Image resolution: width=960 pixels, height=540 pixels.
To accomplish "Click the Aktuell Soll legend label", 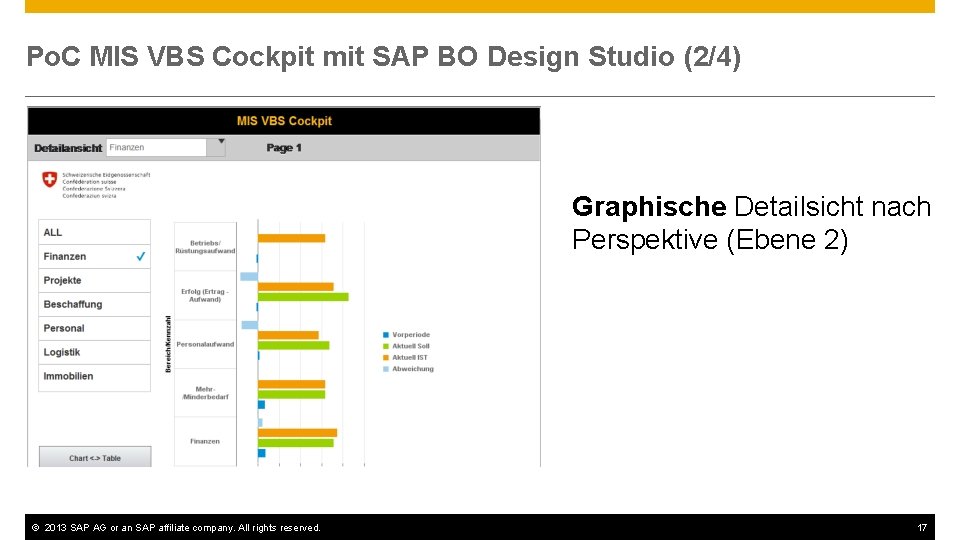I will coord(411,346).
